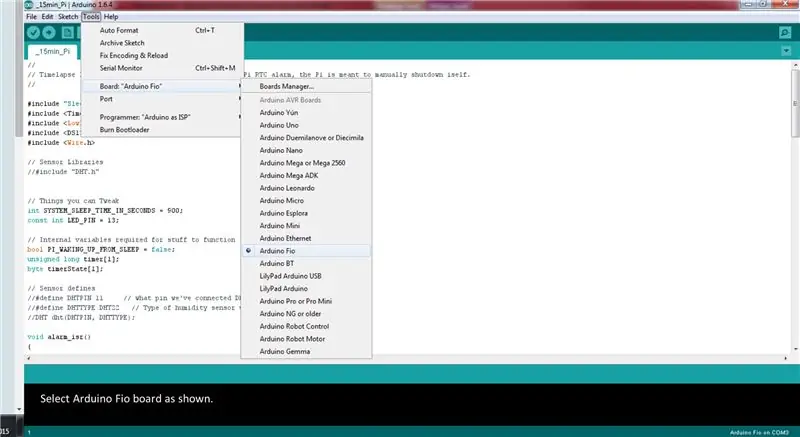Close the highlighted Tools menu
This screenshot has height=437, width=800.
91,16
